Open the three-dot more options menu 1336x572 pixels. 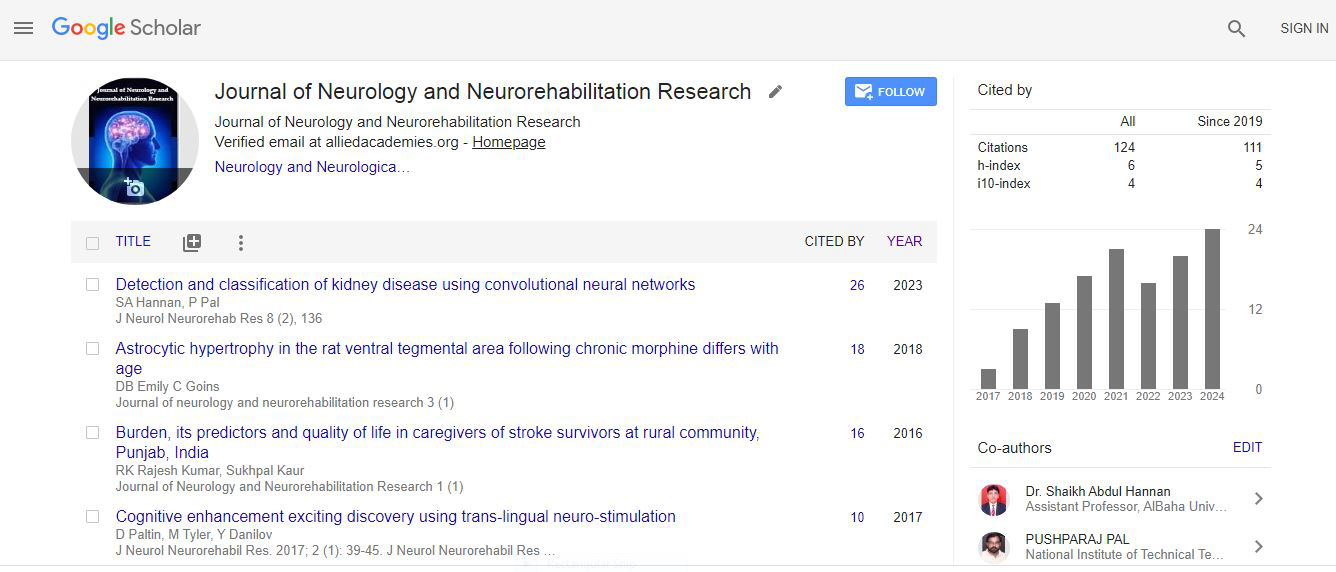pyautogui.click(x=240, y=242)
